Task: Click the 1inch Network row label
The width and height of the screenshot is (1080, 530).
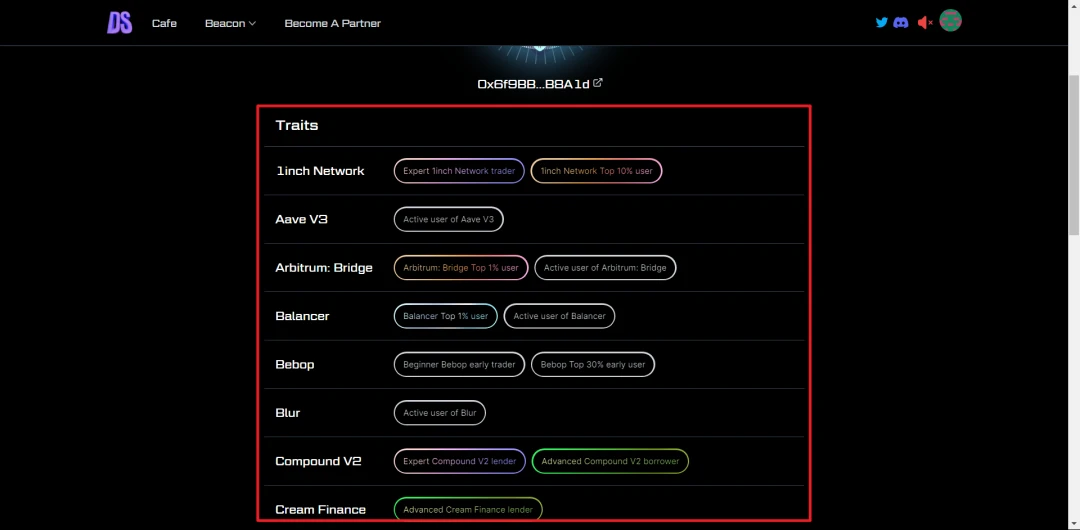Action: pos(320,171)
